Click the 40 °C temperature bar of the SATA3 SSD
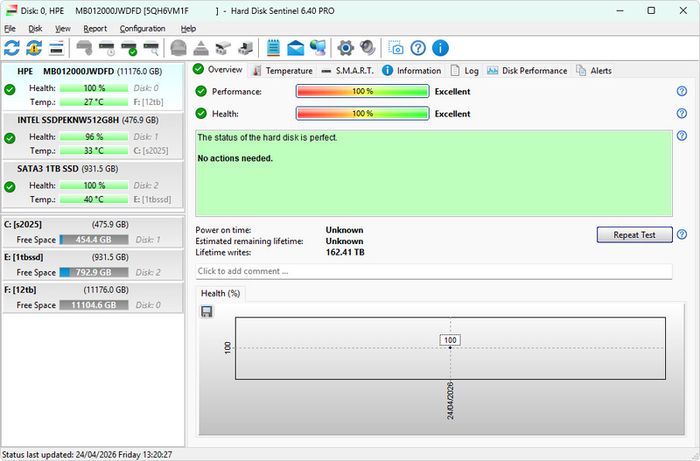The image size is (700, 461). tap(94, 199)
